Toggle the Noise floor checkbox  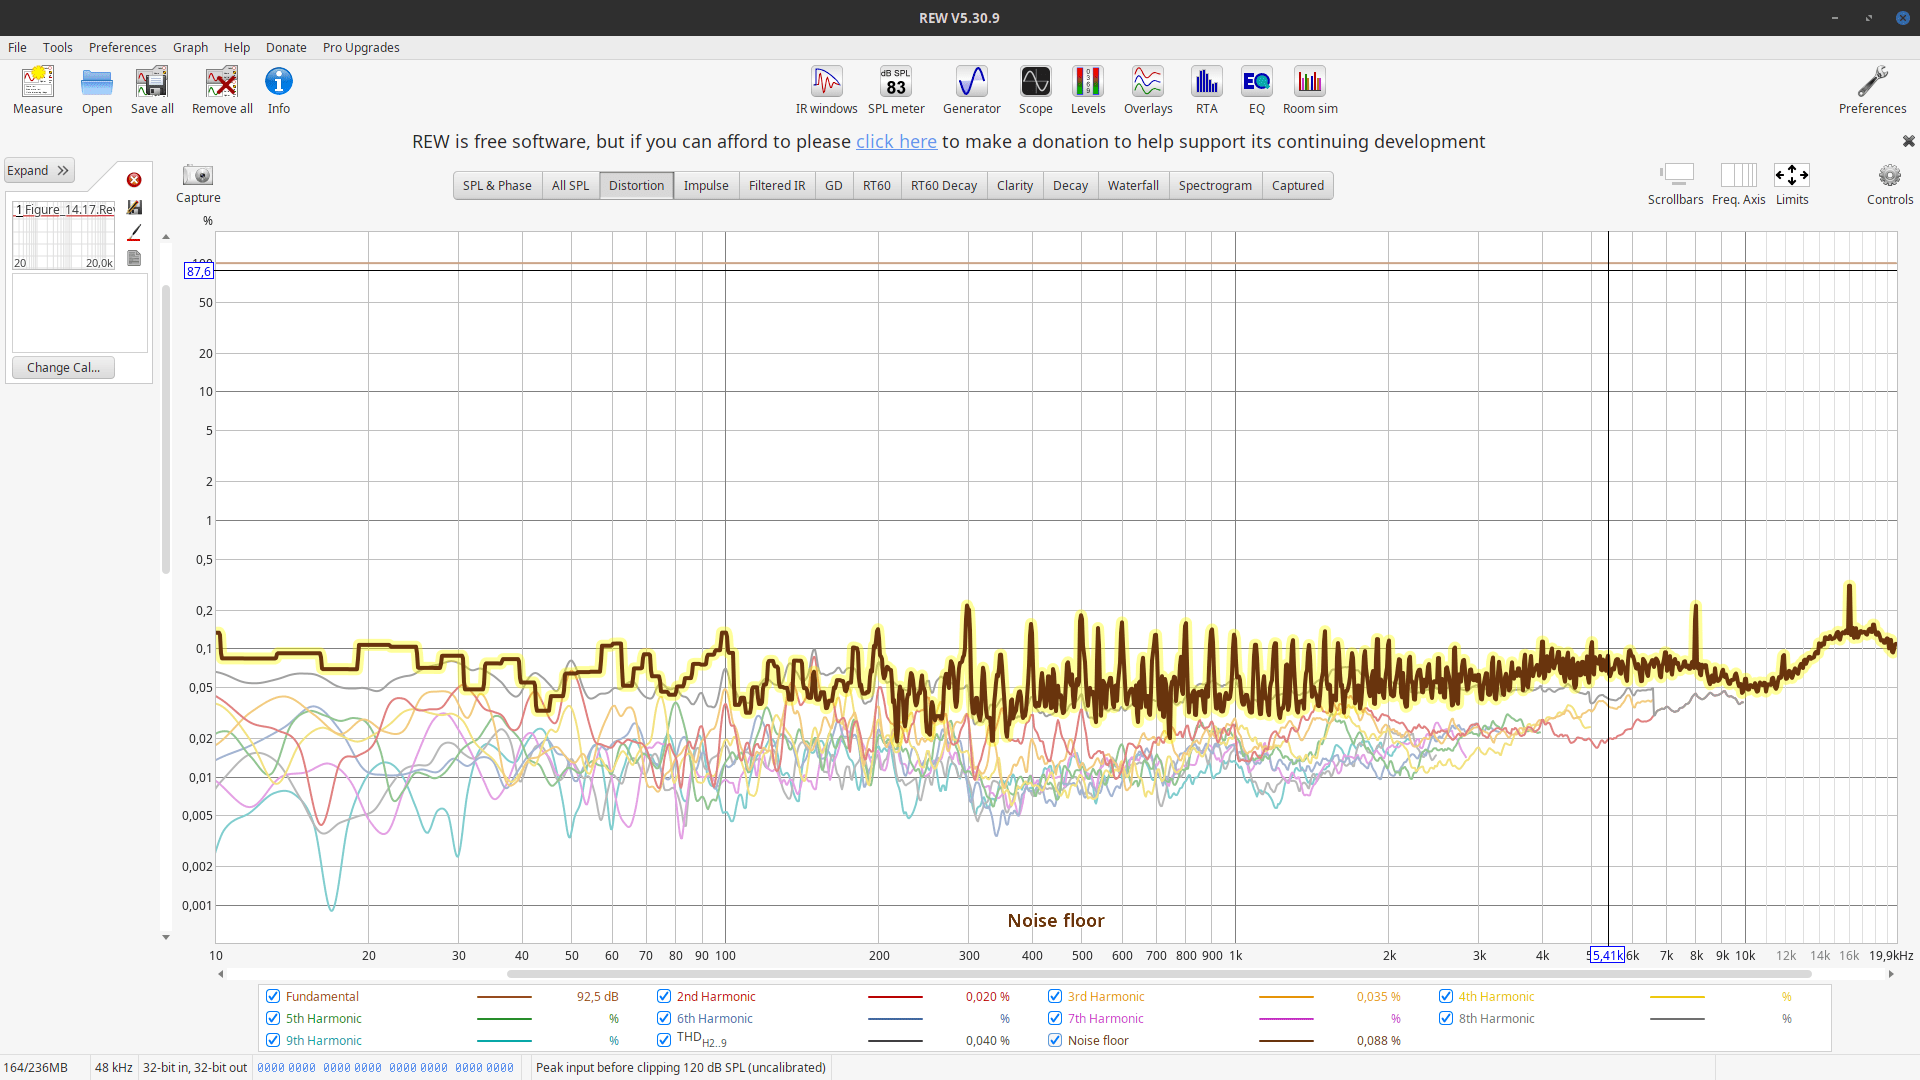tap(1055, 1040)
